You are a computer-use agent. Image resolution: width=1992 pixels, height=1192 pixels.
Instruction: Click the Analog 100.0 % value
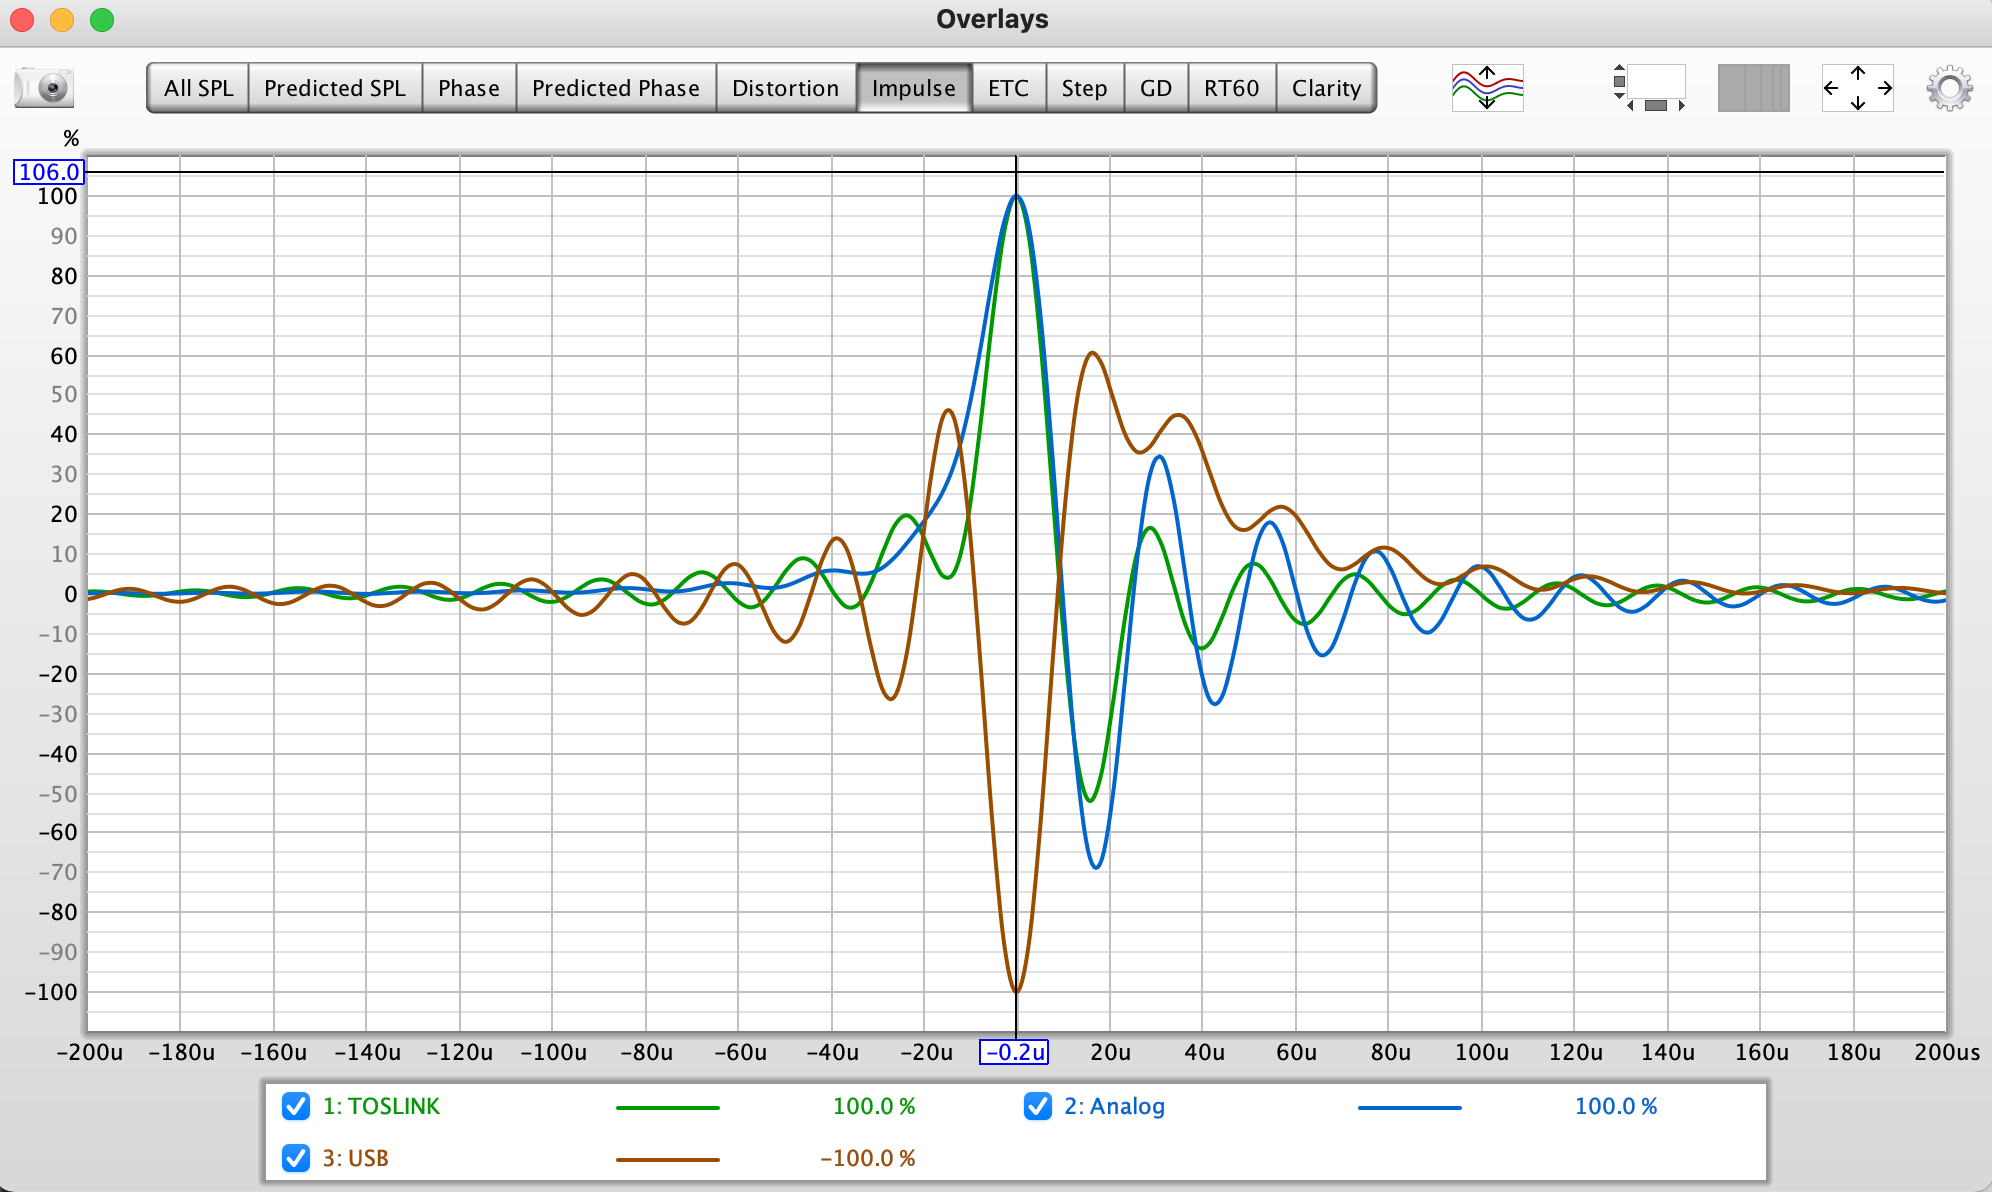1616,1106
